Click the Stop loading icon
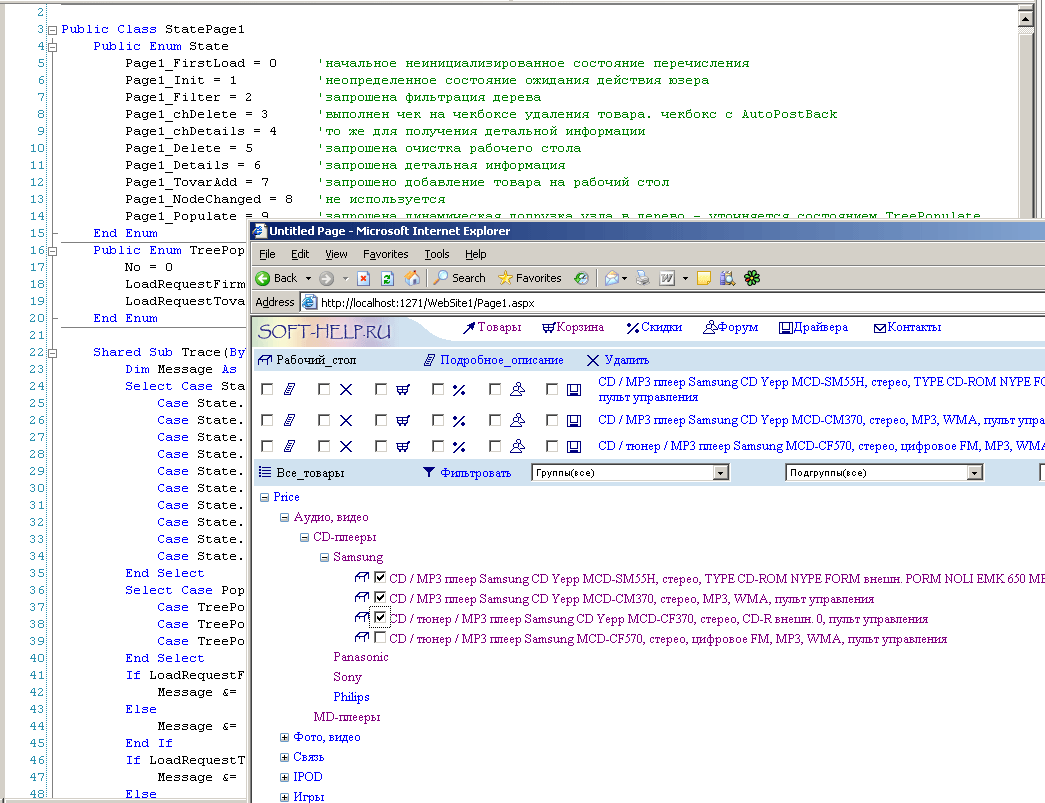The height and width of the screenshot is (803, 1045). [364, 278]
